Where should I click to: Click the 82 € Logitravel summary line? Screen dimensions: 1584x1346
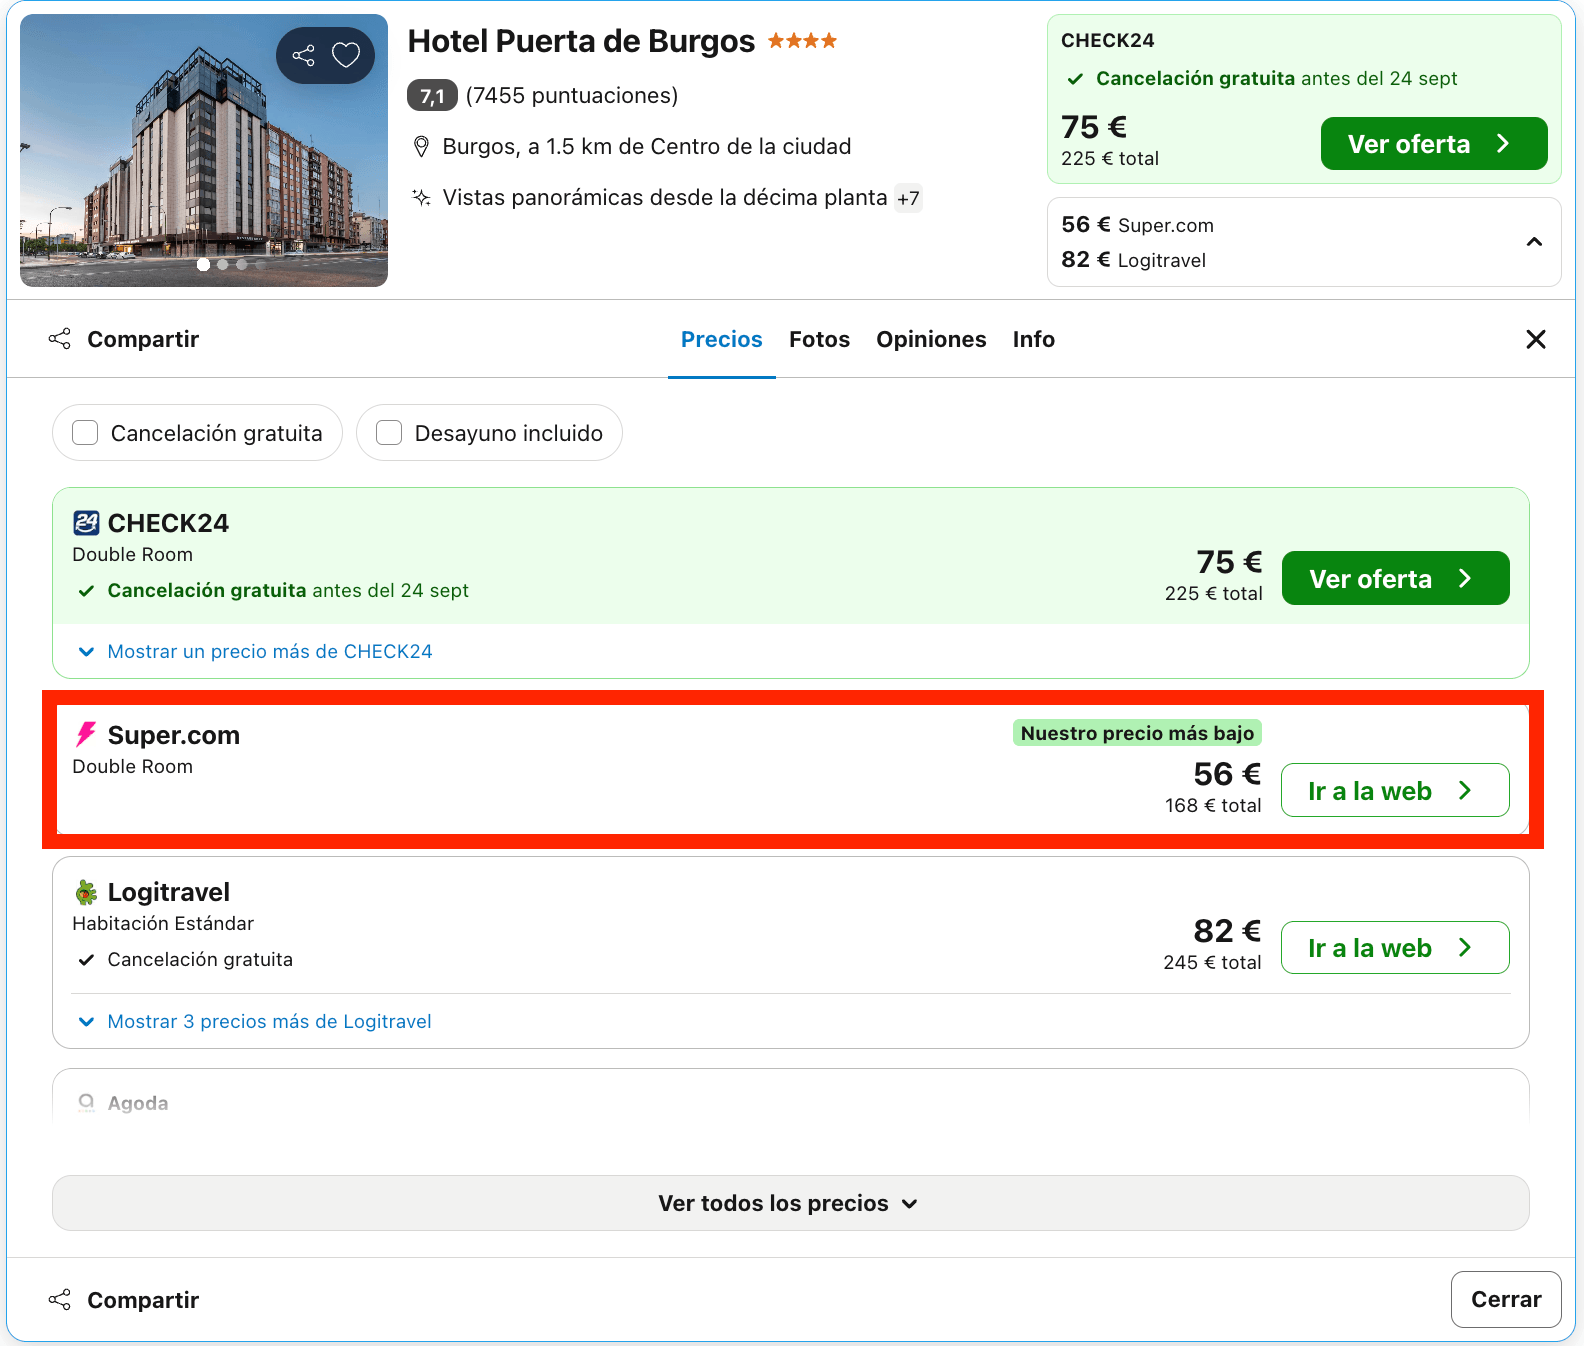[x=1134, y=260]
